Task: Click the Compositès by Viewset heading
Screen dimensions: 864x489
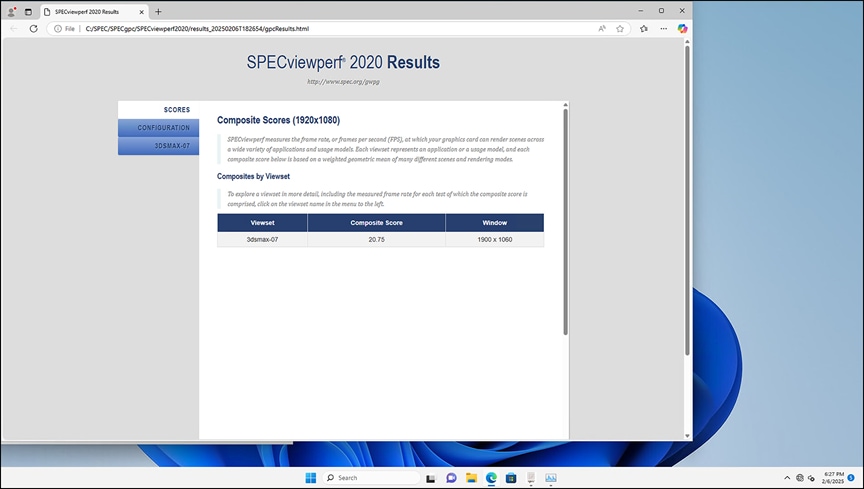Action: click(253, 176)
